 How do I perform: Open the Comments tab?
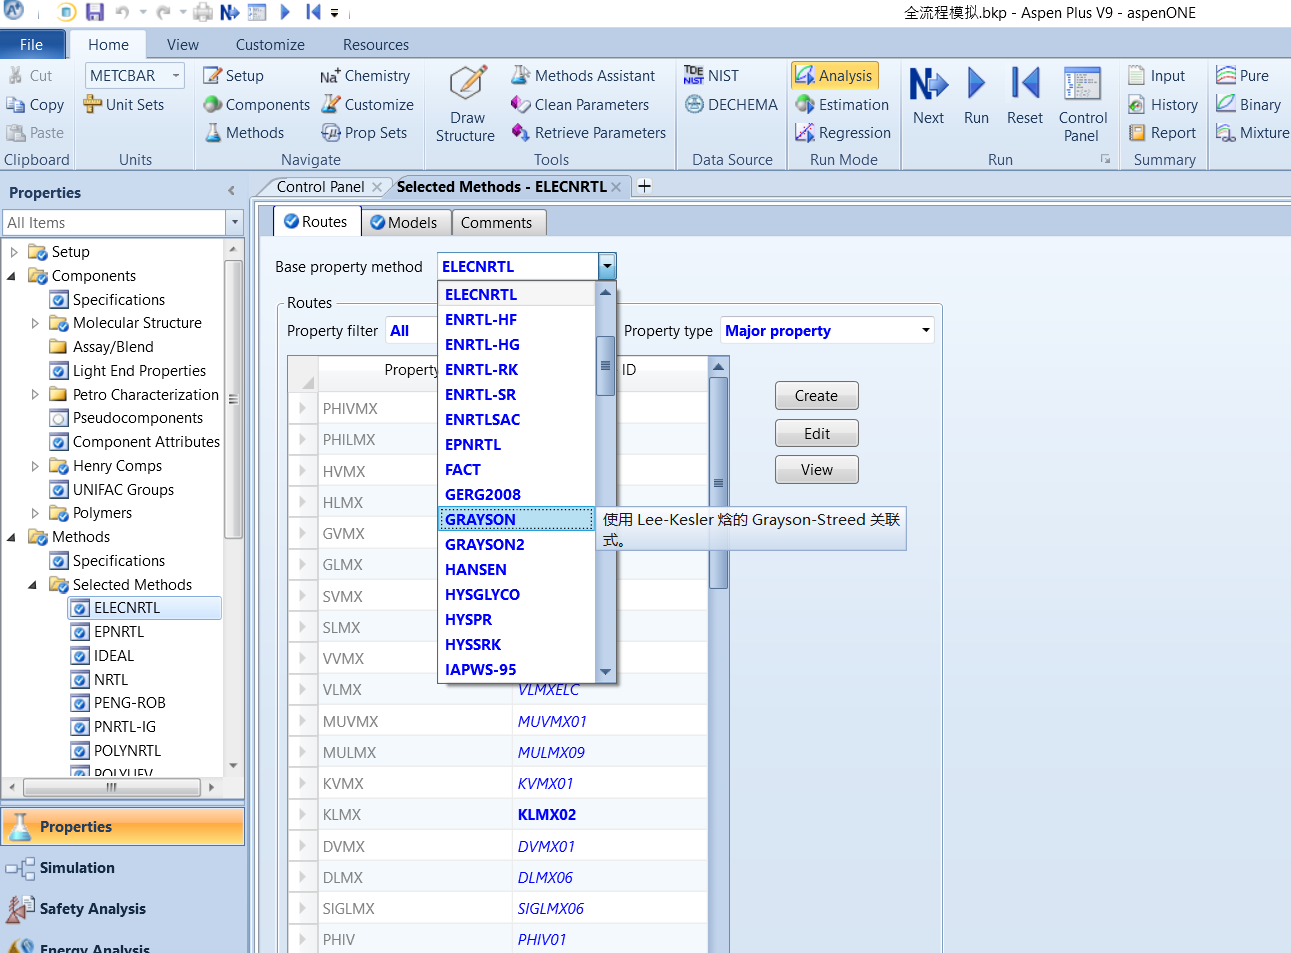[497, 222]
